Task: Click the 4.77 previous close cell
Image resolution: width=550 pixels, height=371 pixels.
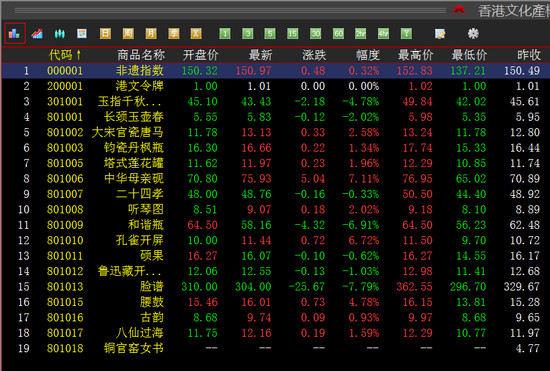Action: click(x=528, y=348)
